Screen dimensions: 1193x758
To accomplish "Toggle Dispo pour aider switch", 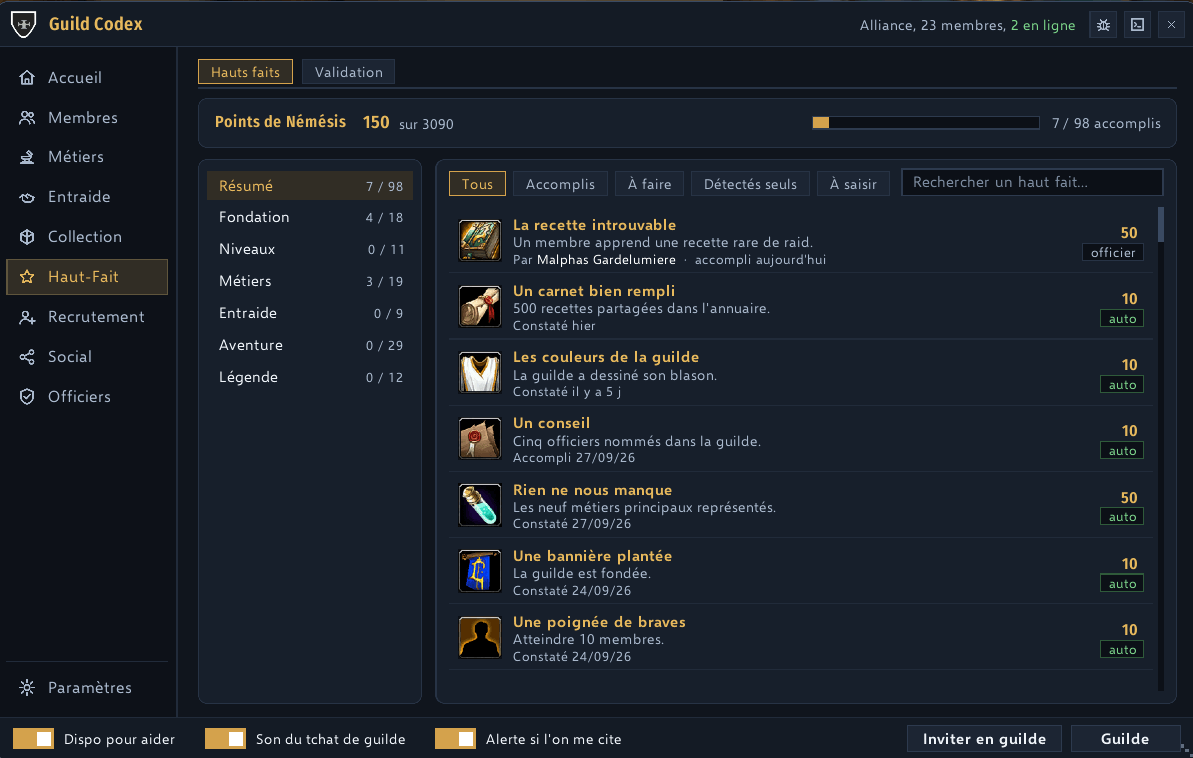I will point(33,739).
